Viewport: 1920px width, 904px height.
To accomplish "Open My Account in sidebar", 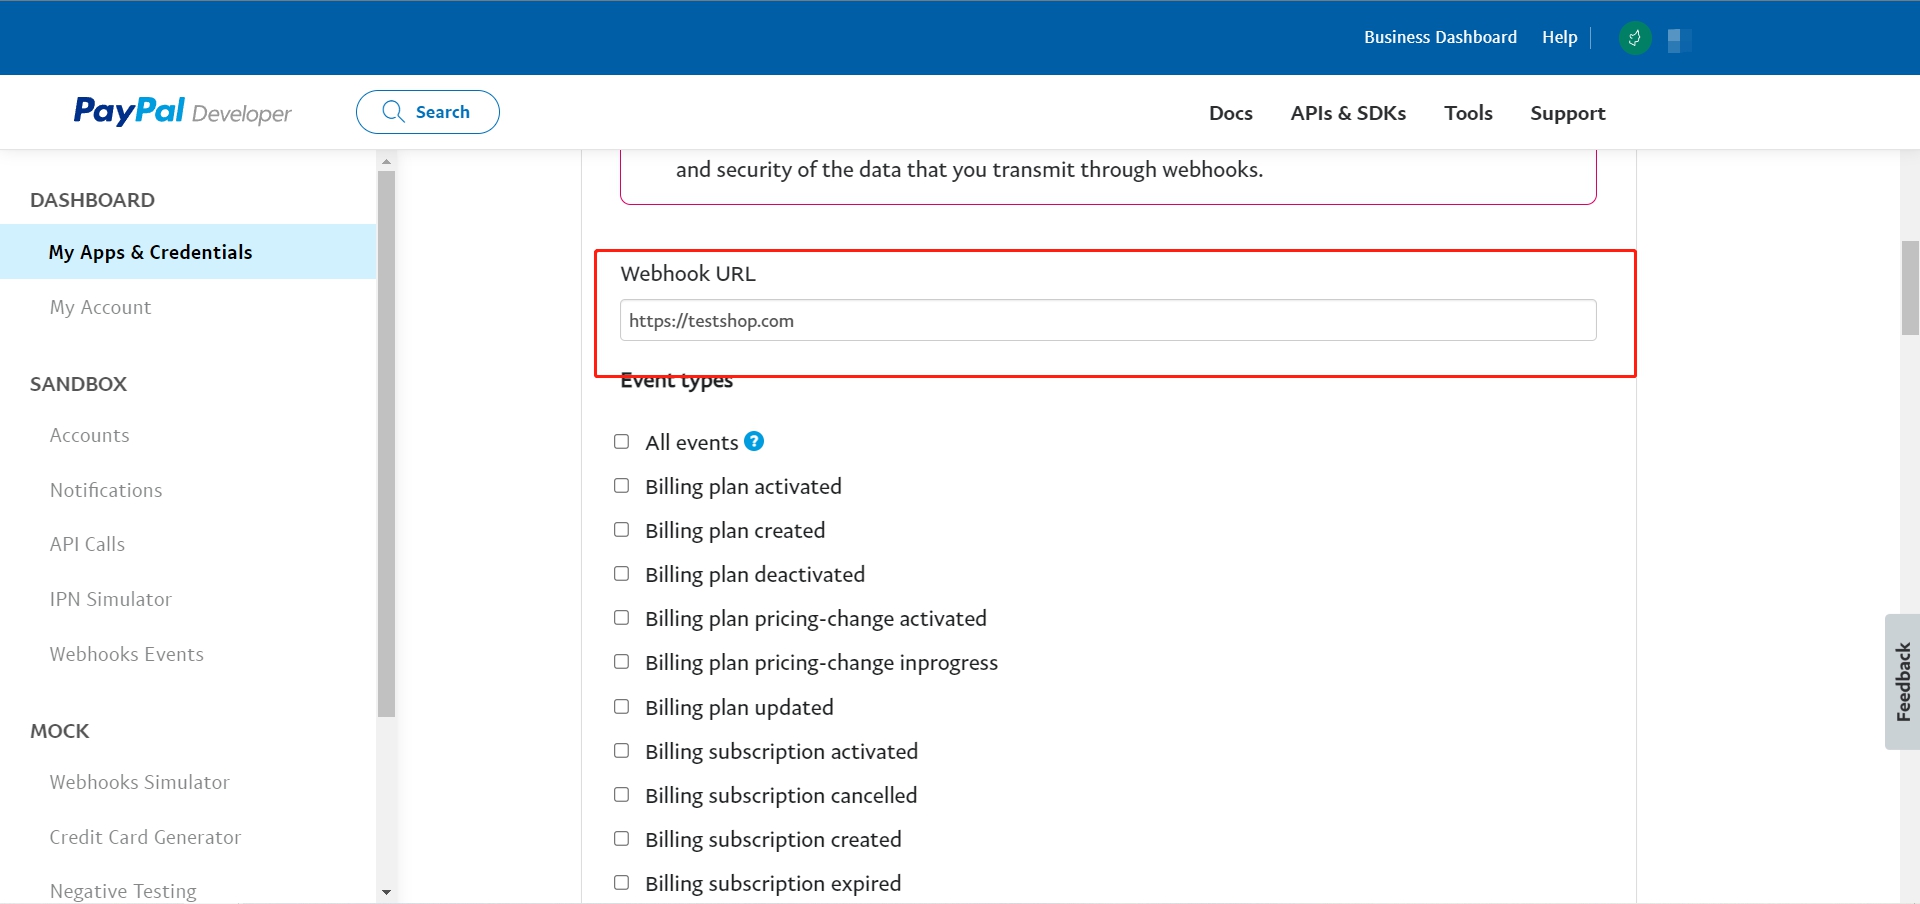I will (x=100, y=307).
